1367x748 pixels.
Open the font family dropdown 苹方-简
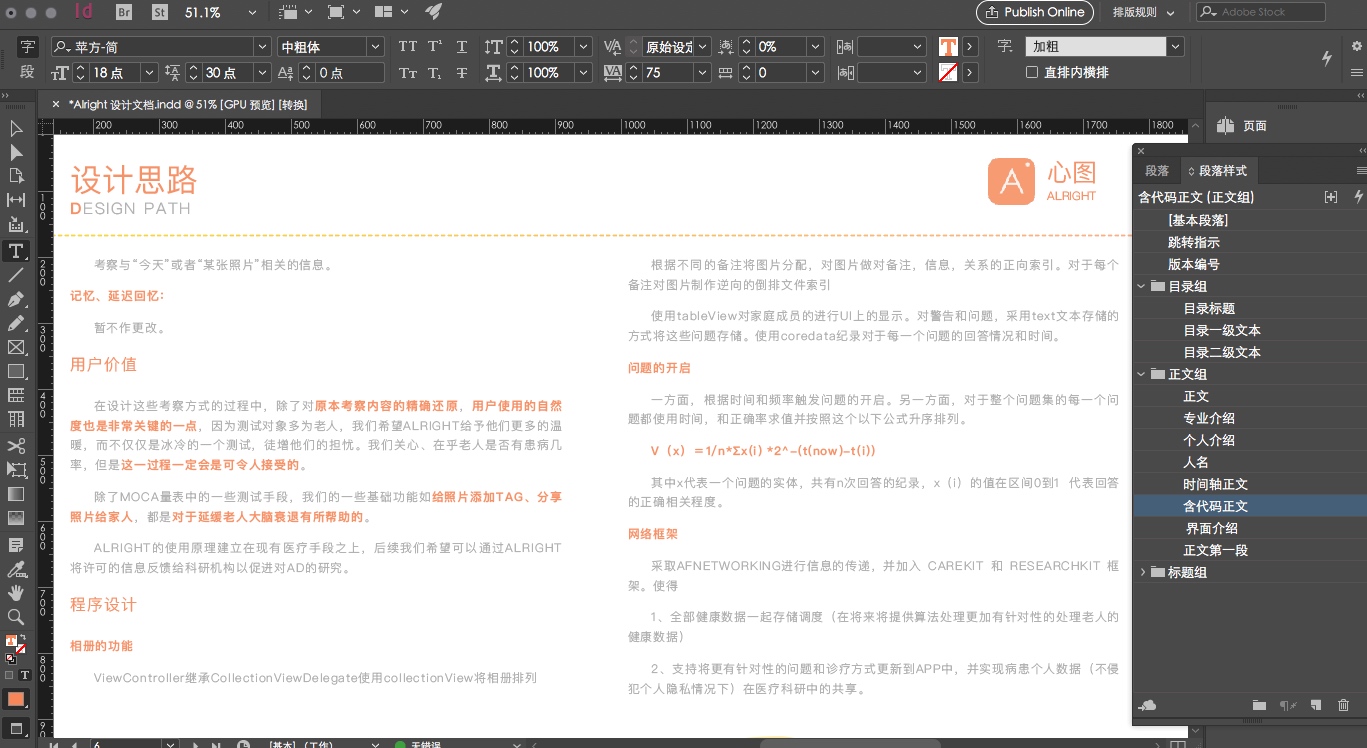point(263,47)
